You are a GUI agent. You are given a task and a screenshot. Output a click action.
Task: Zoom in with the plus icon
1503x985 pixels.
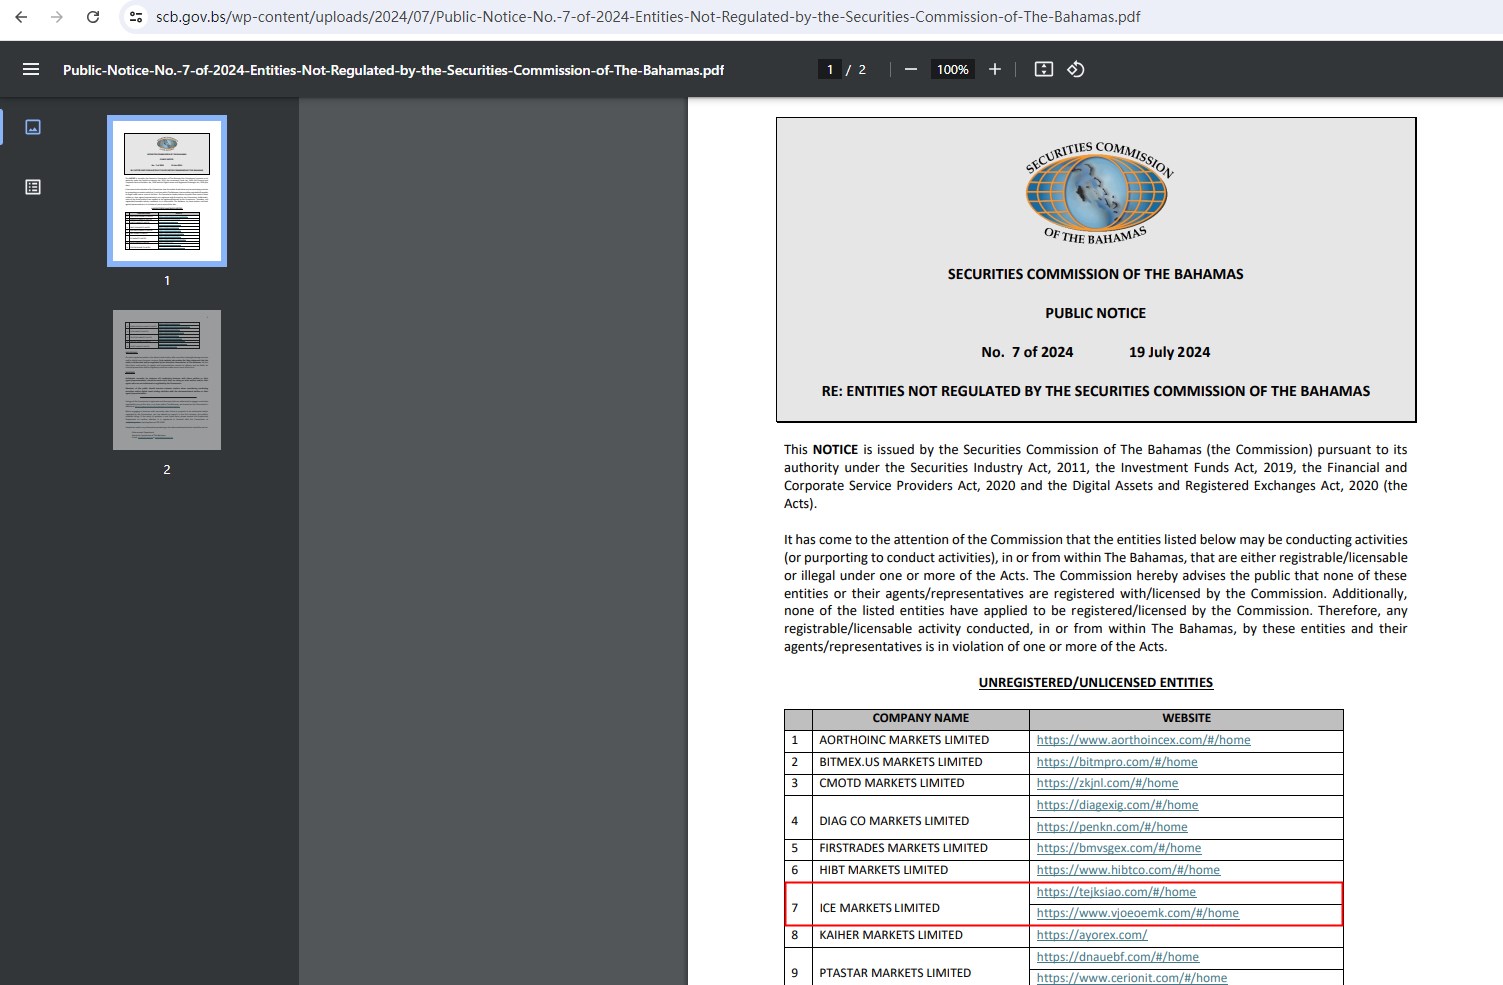(x=995, y=69)
